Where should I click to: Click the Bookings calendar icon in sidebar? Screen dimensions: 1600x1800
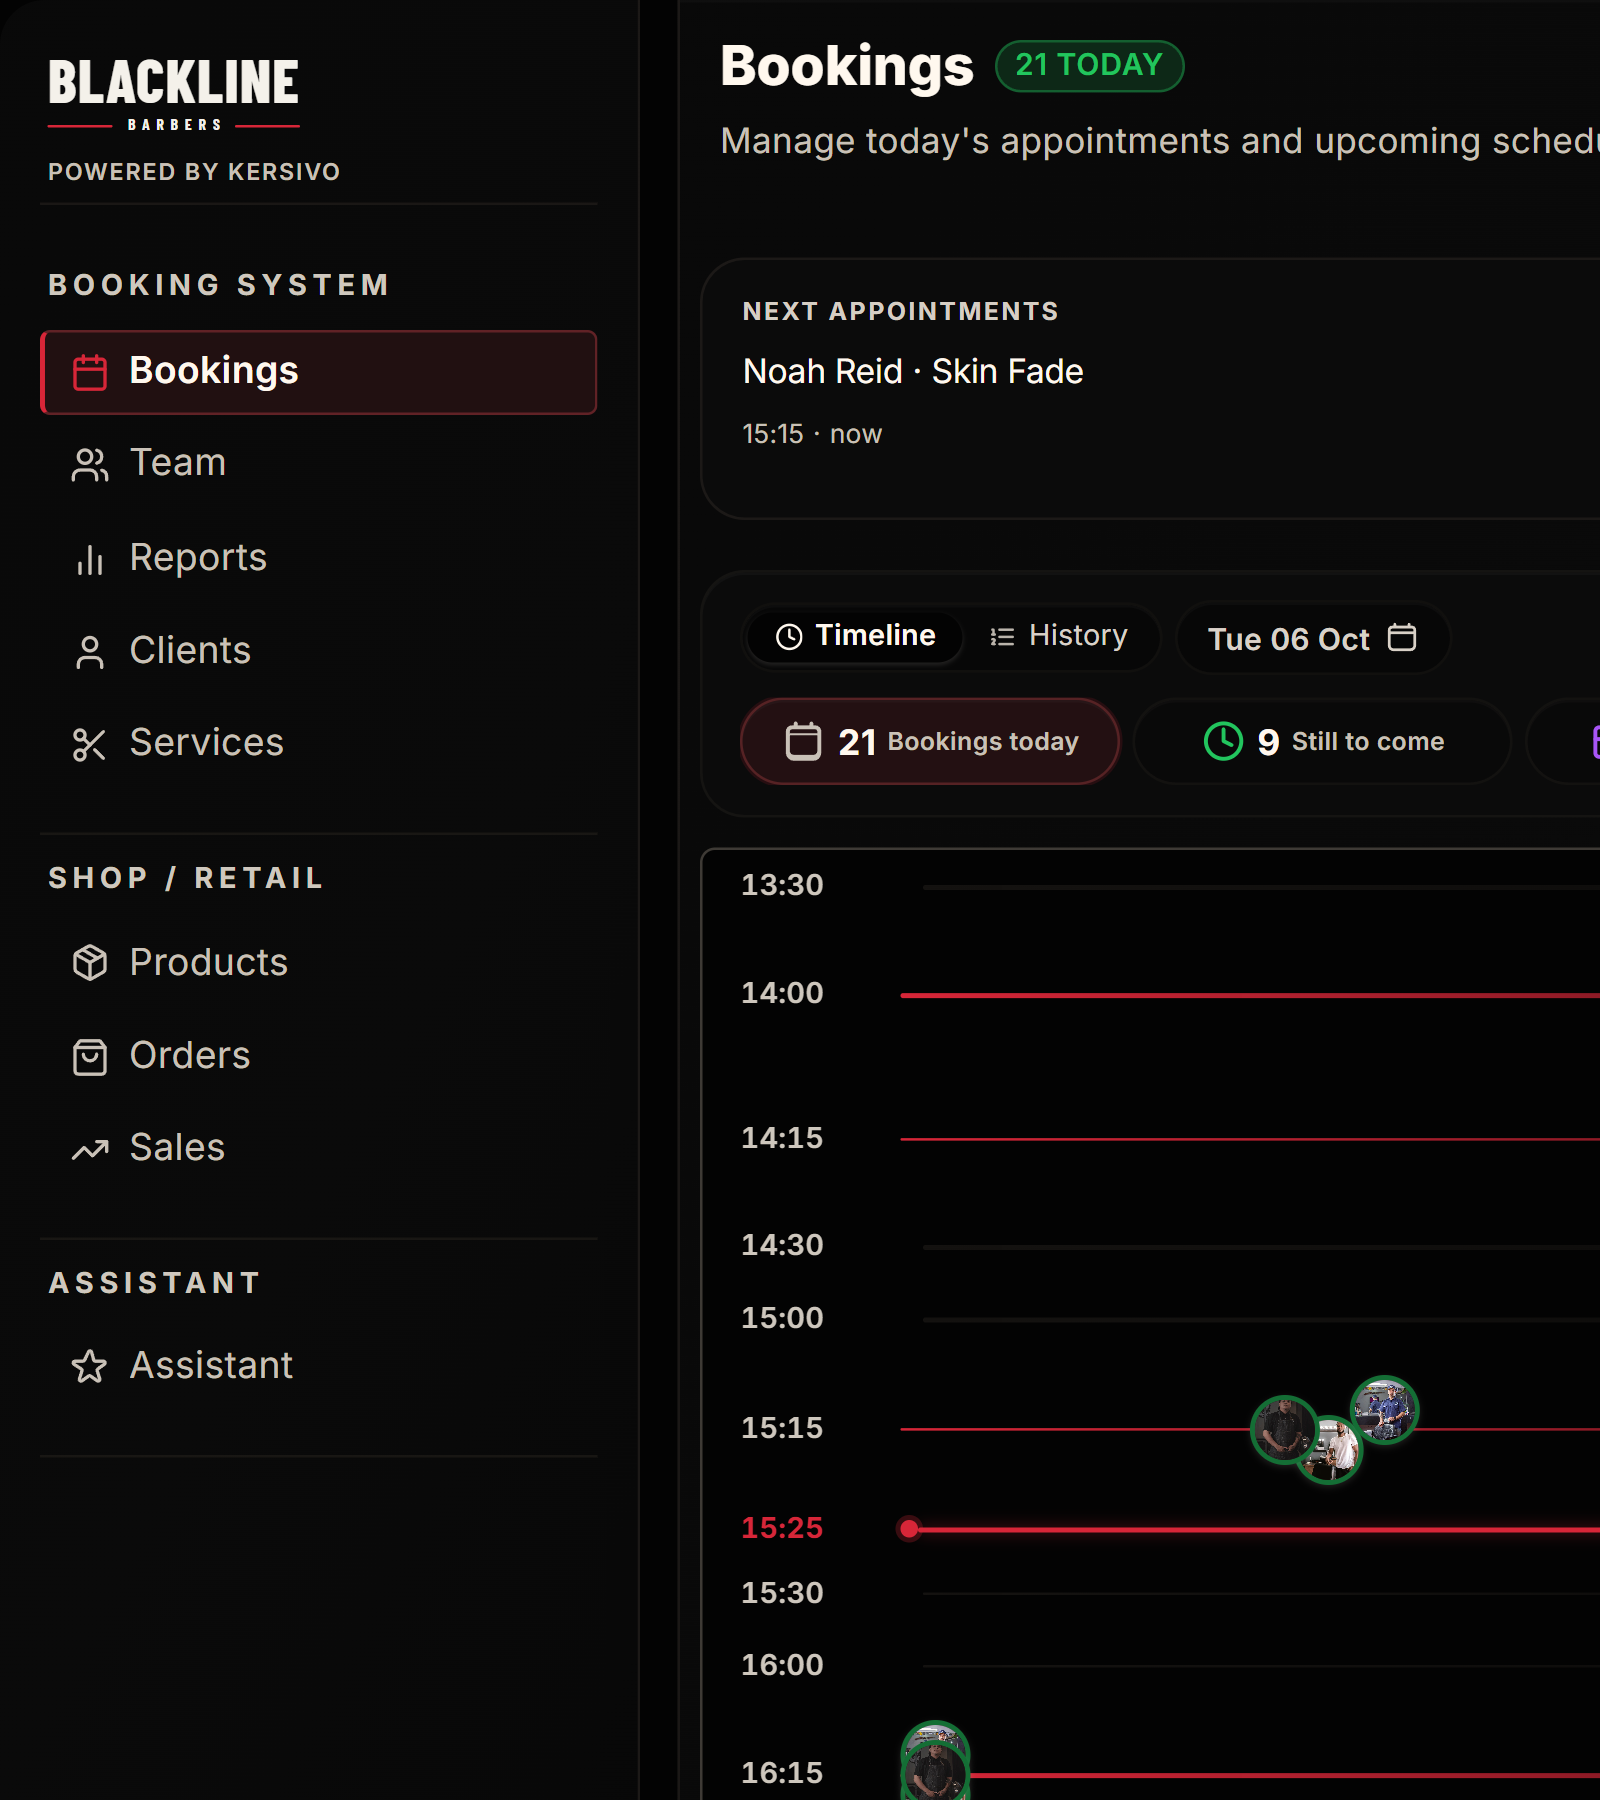tap(90, 372)
